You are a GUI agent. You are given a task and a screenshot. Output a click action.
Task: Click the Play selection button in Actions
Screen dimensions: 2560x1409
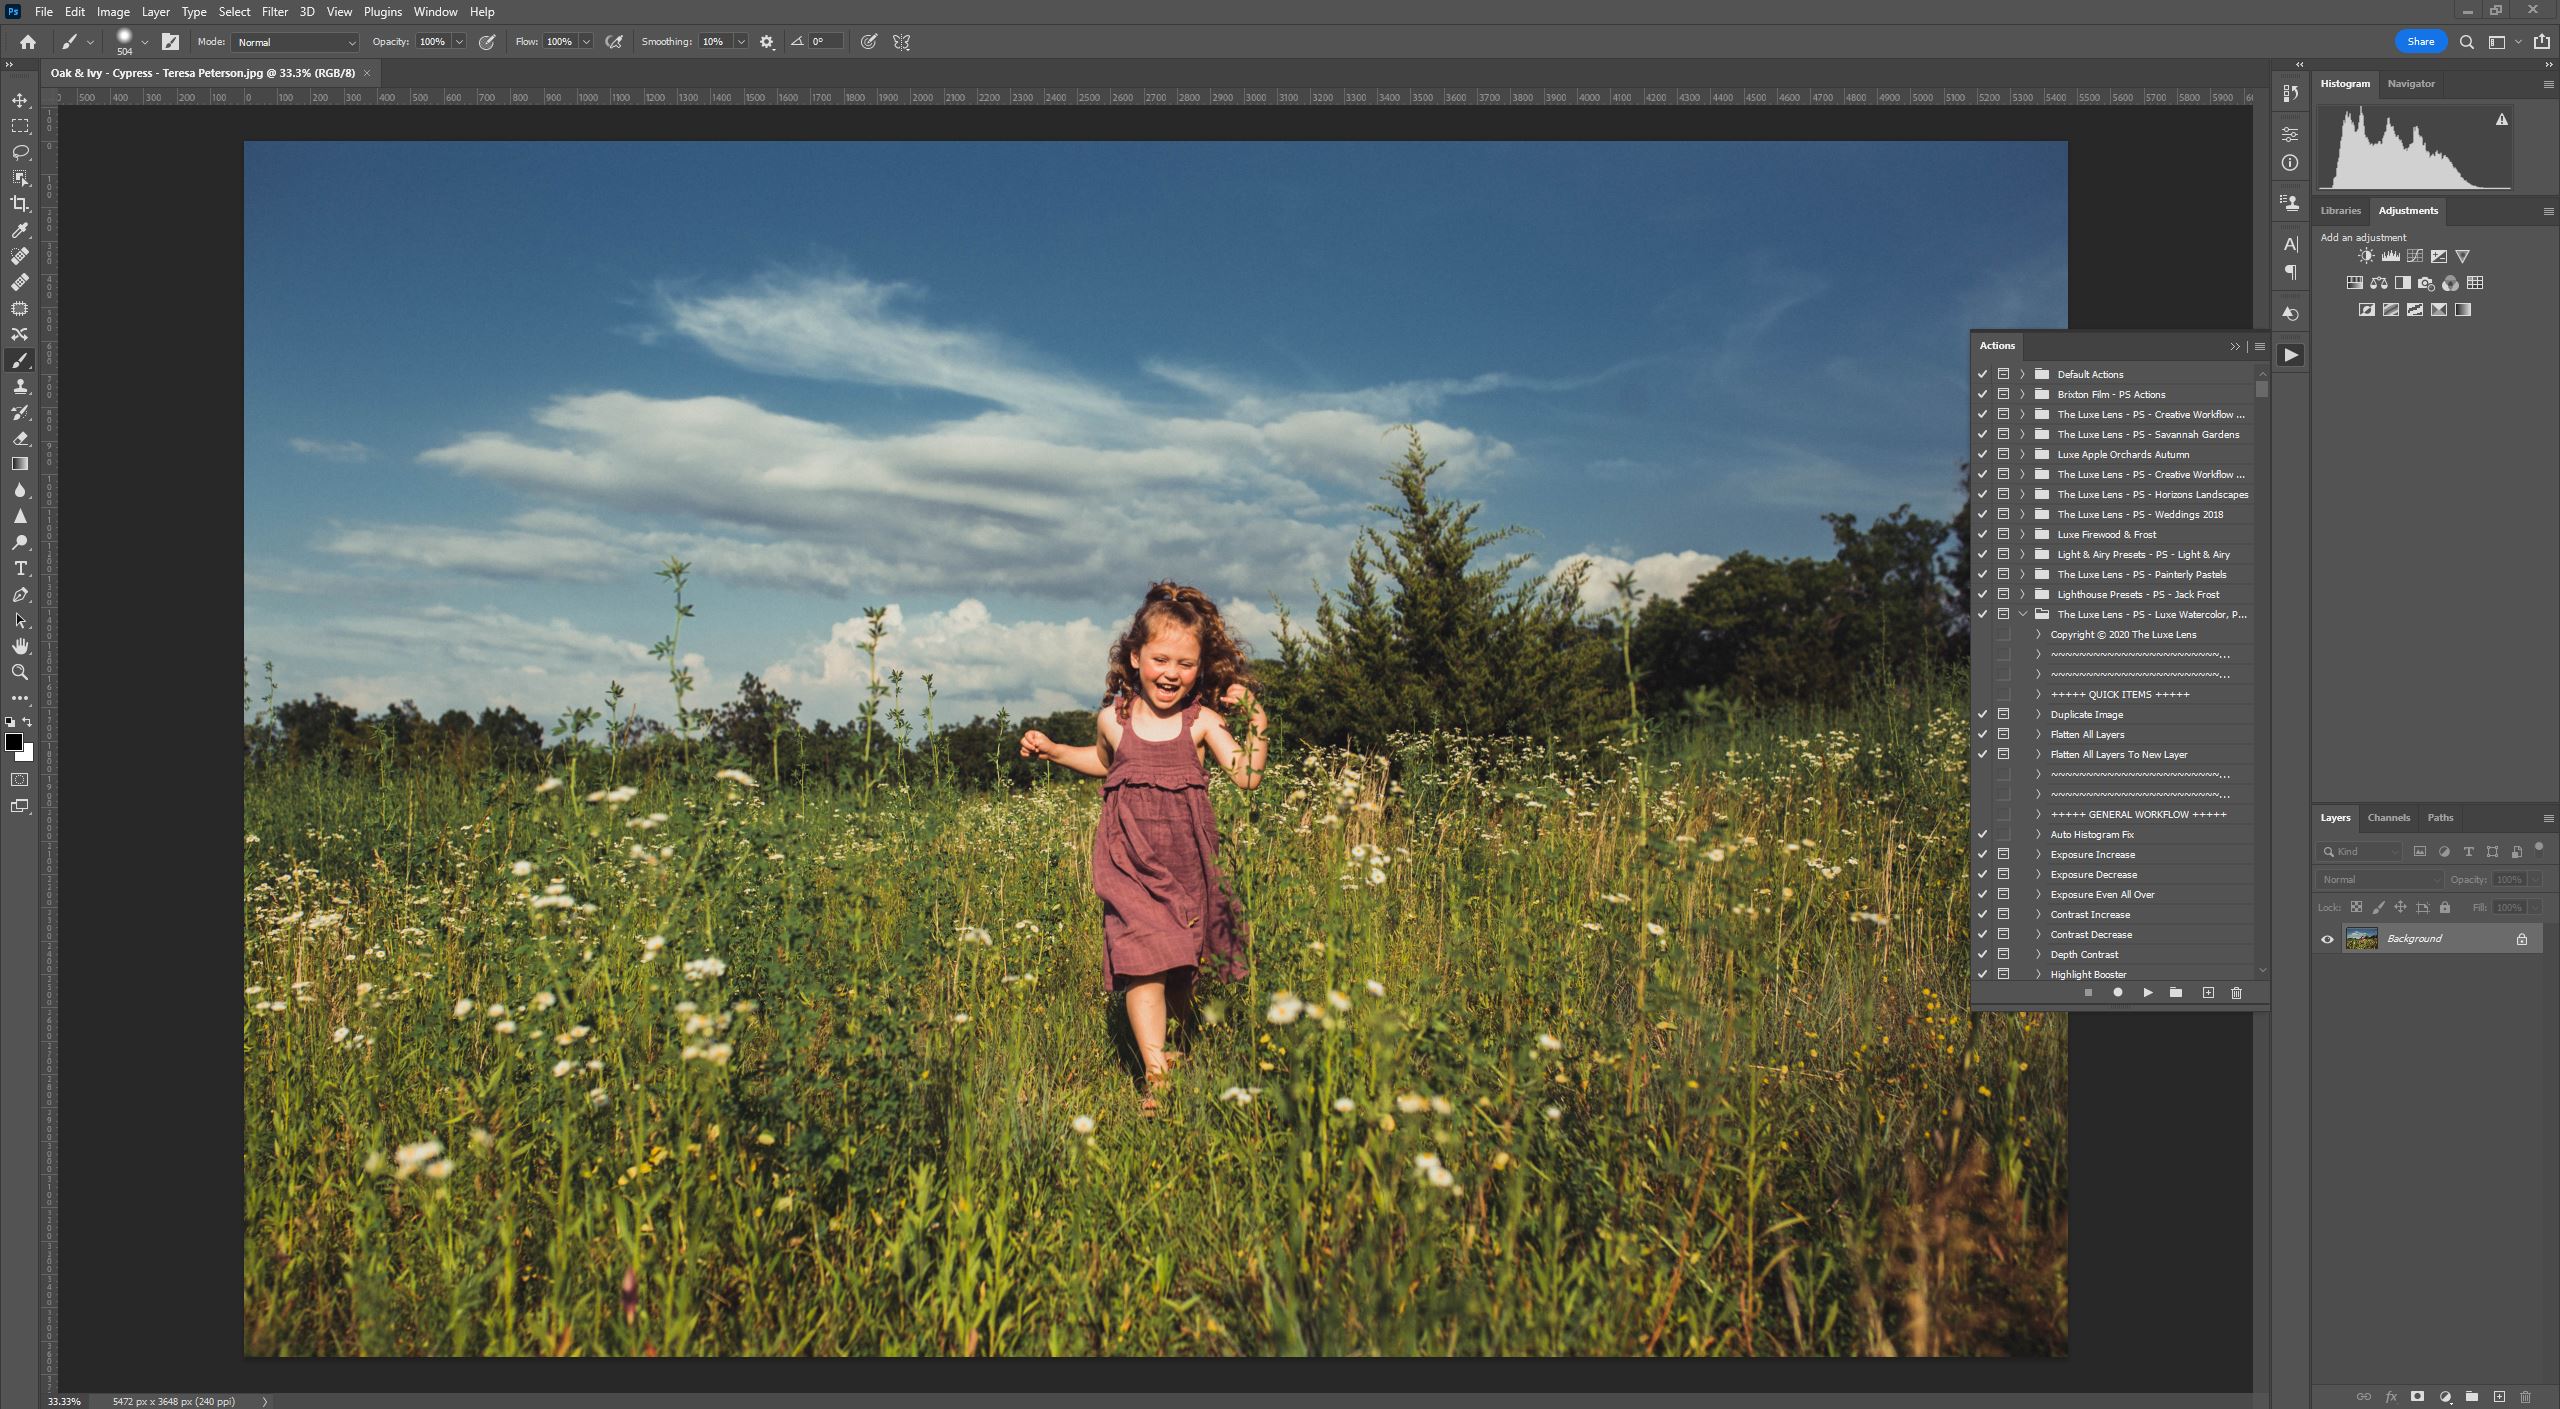2147,992
